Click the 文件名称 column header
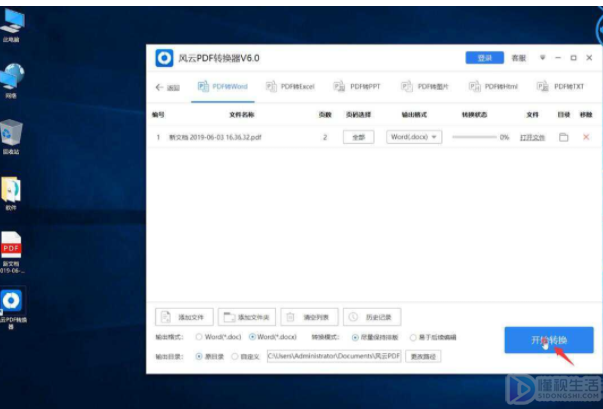 click(x=242, y=115)
